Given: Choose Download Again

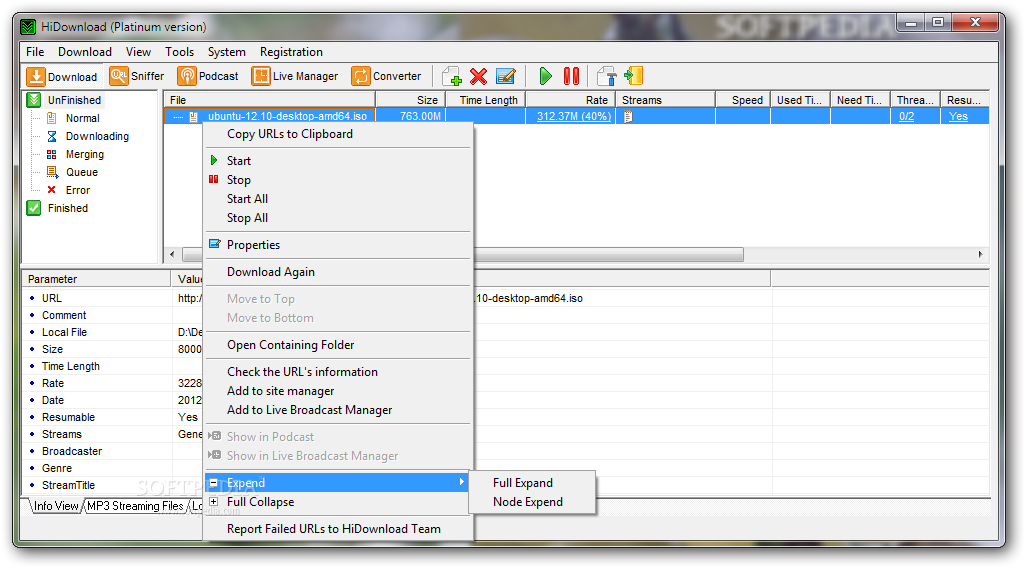Looking at the screenshot, I should [x=338, y=272].
